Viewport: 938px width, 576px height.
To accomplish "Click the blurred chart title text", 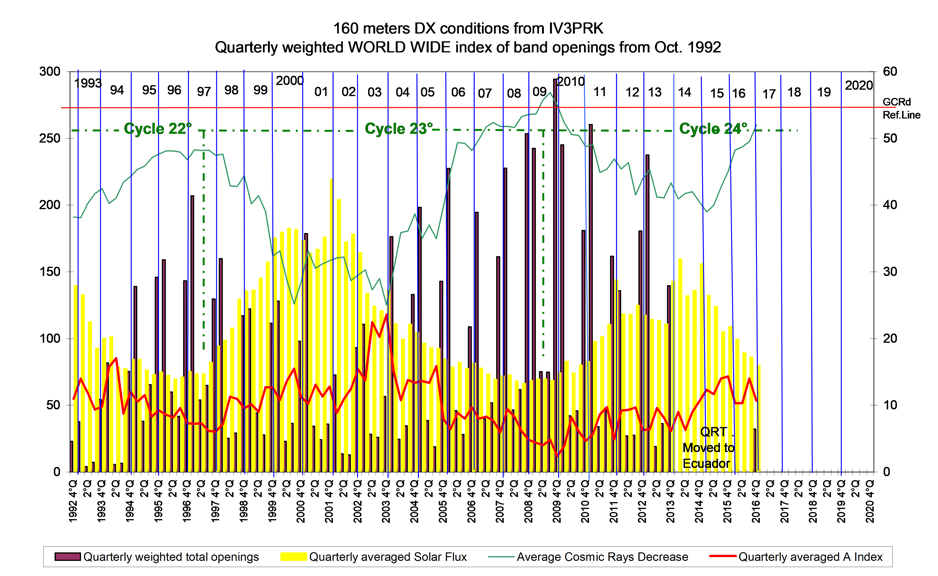I will [x=470, y=37].
